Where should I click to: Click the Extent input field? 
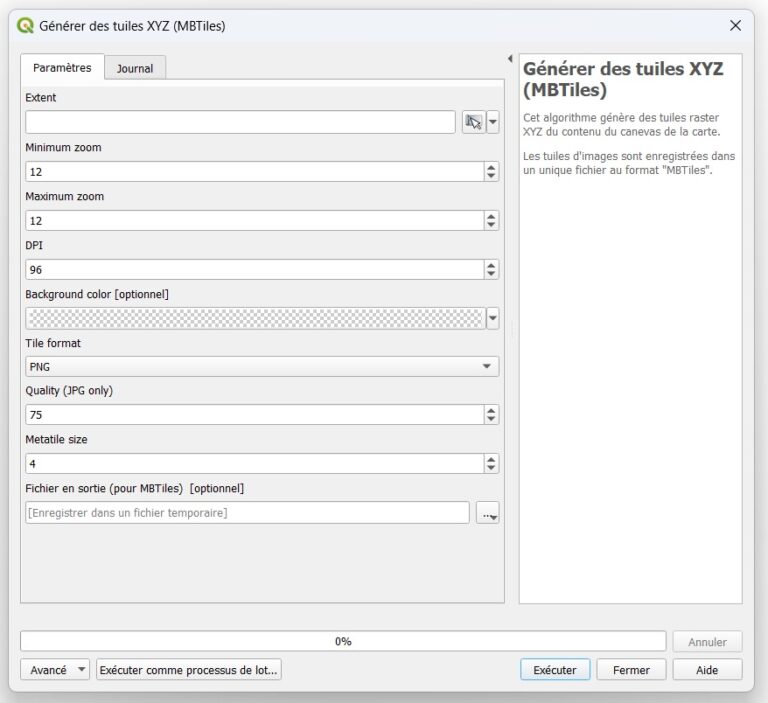coord(240,122)
